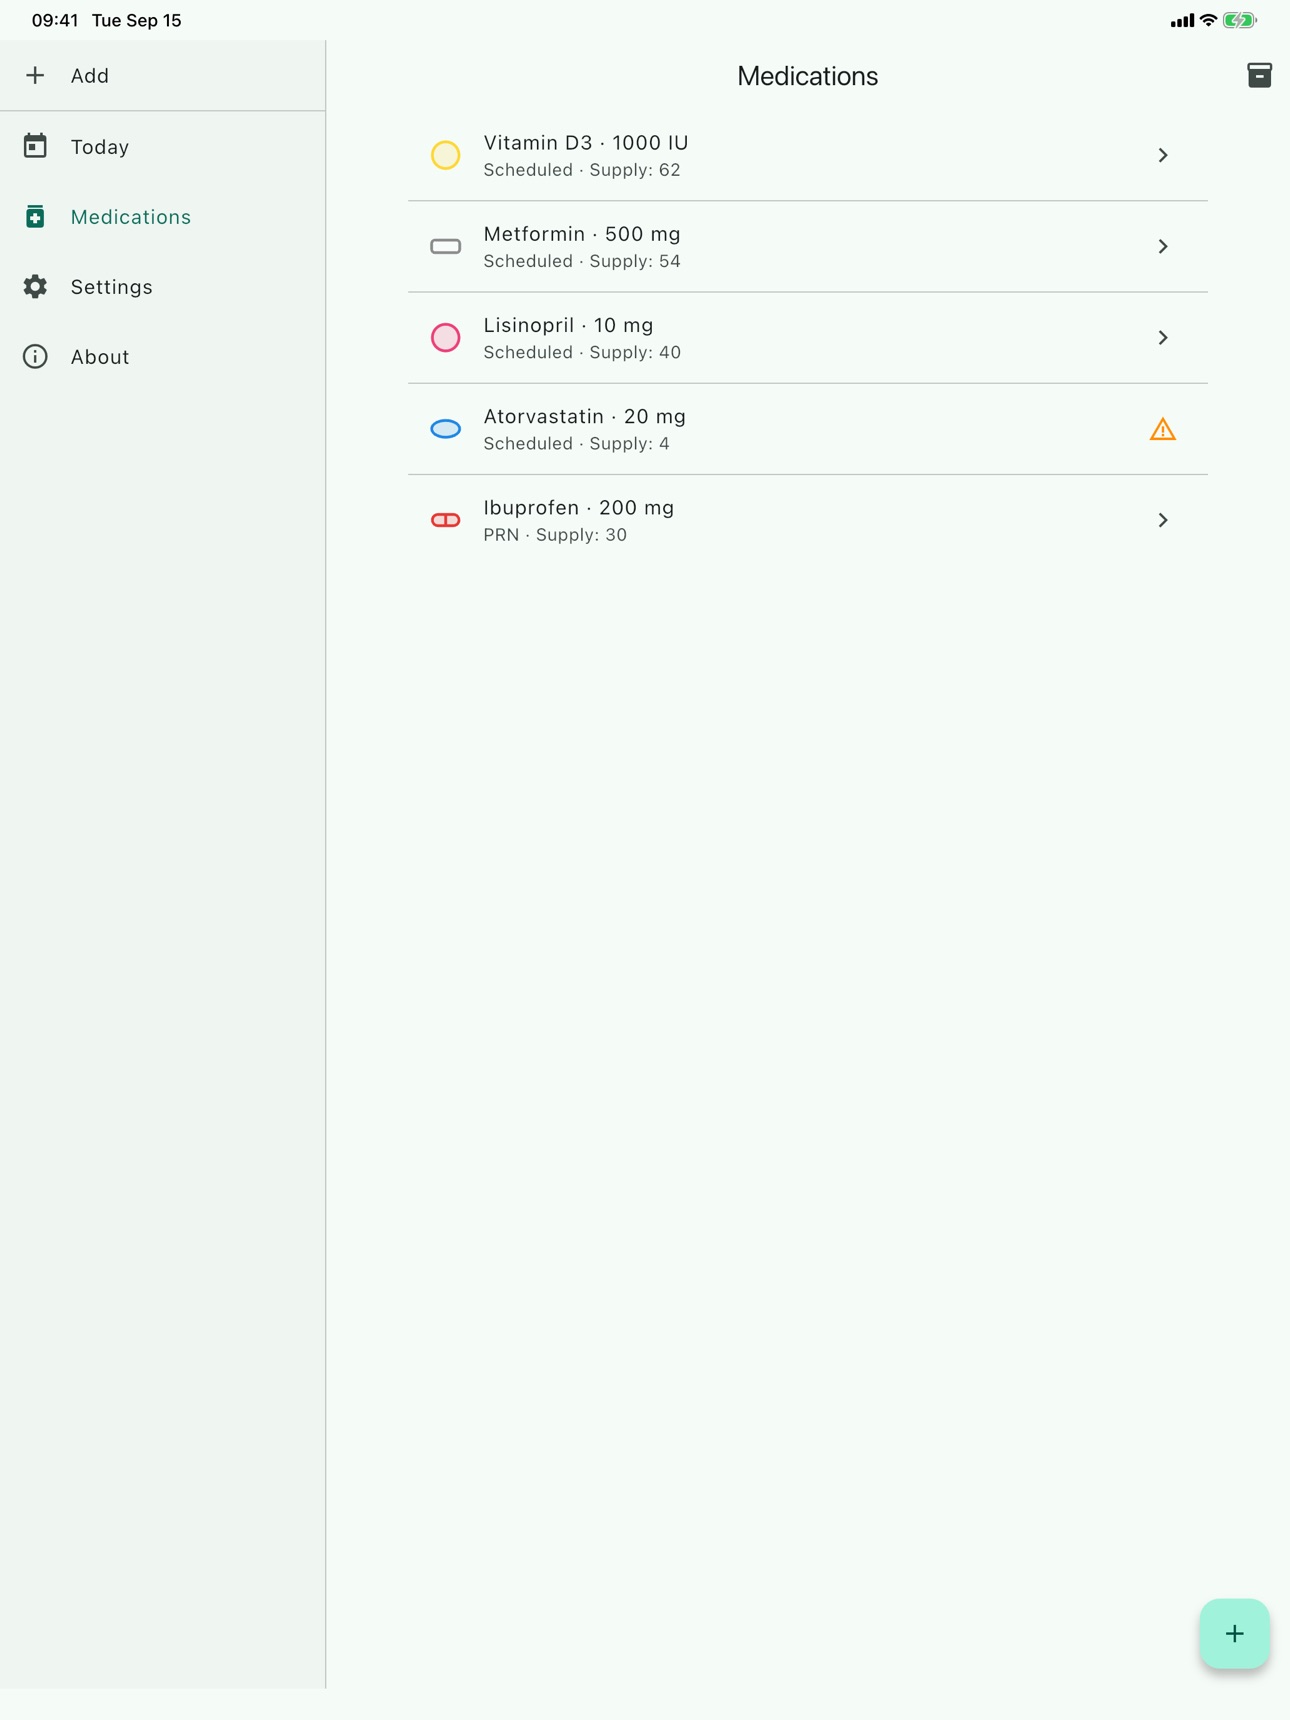Click the blue oval Atorvastatin pill icon
Screen dimensions: 1290x1720
[445, 428]
